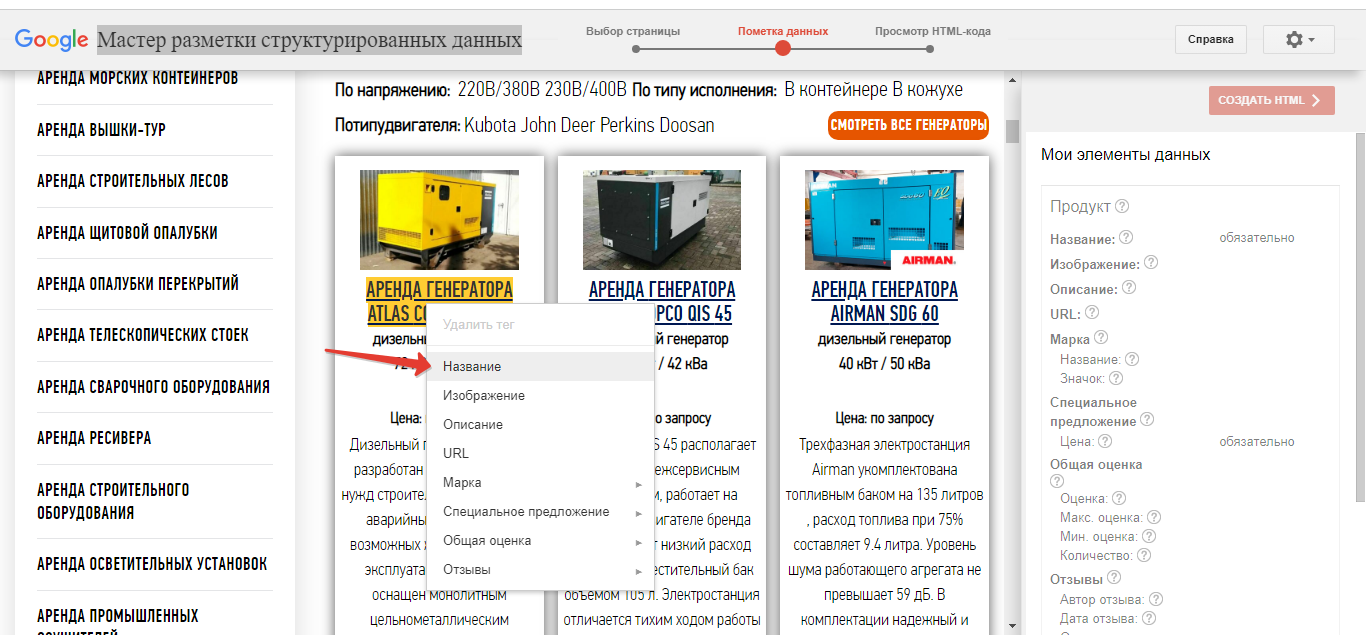Click help icon under Общая оценка heading
1366x635 pixels.
pos(1057,481)
